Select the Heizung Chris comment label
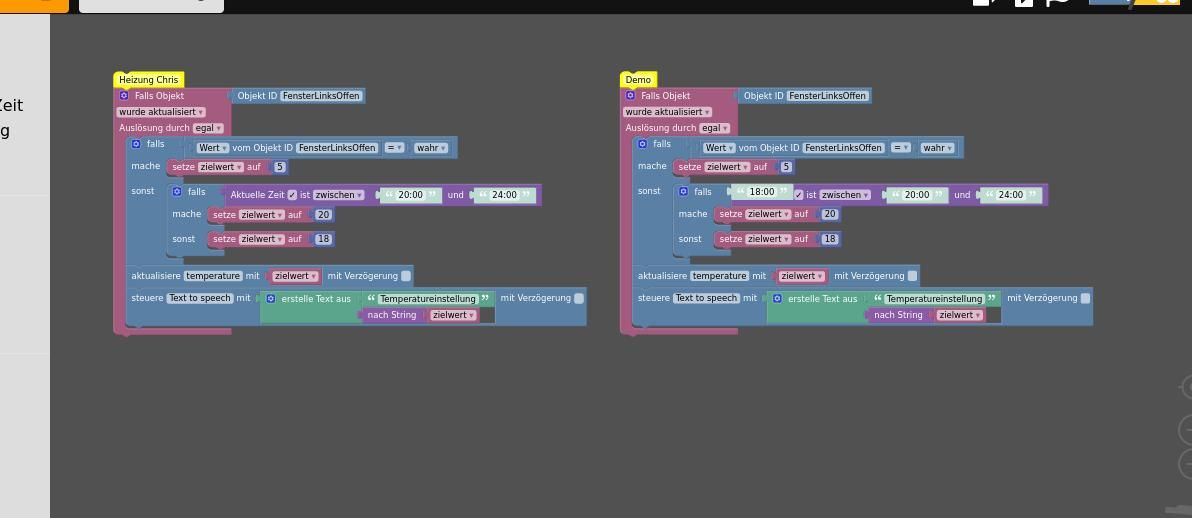This screenshot has height=518, width=1192. click(149, 80)
